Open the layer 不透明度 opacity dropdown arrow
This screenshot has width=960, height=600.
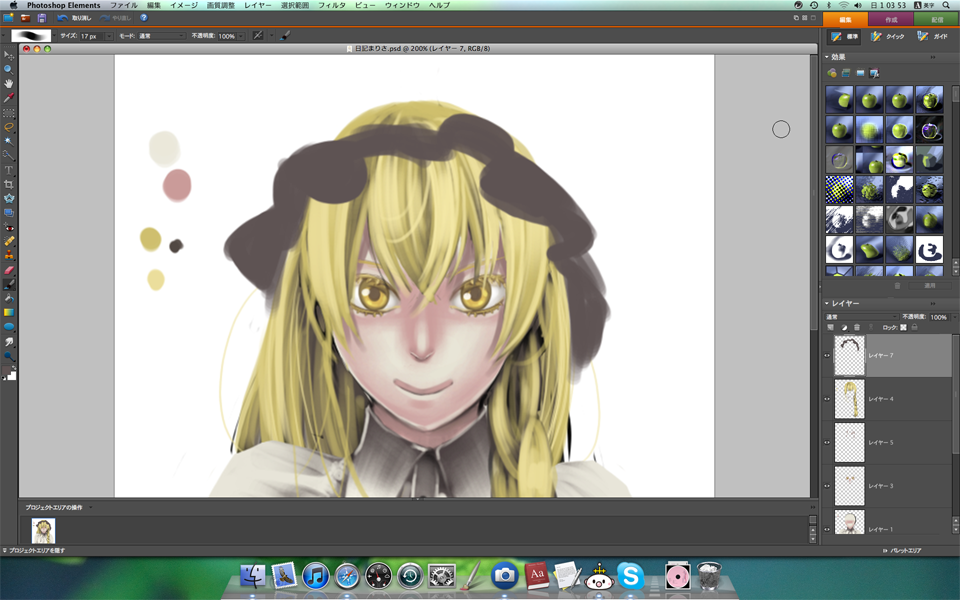(x=953, y=317)
